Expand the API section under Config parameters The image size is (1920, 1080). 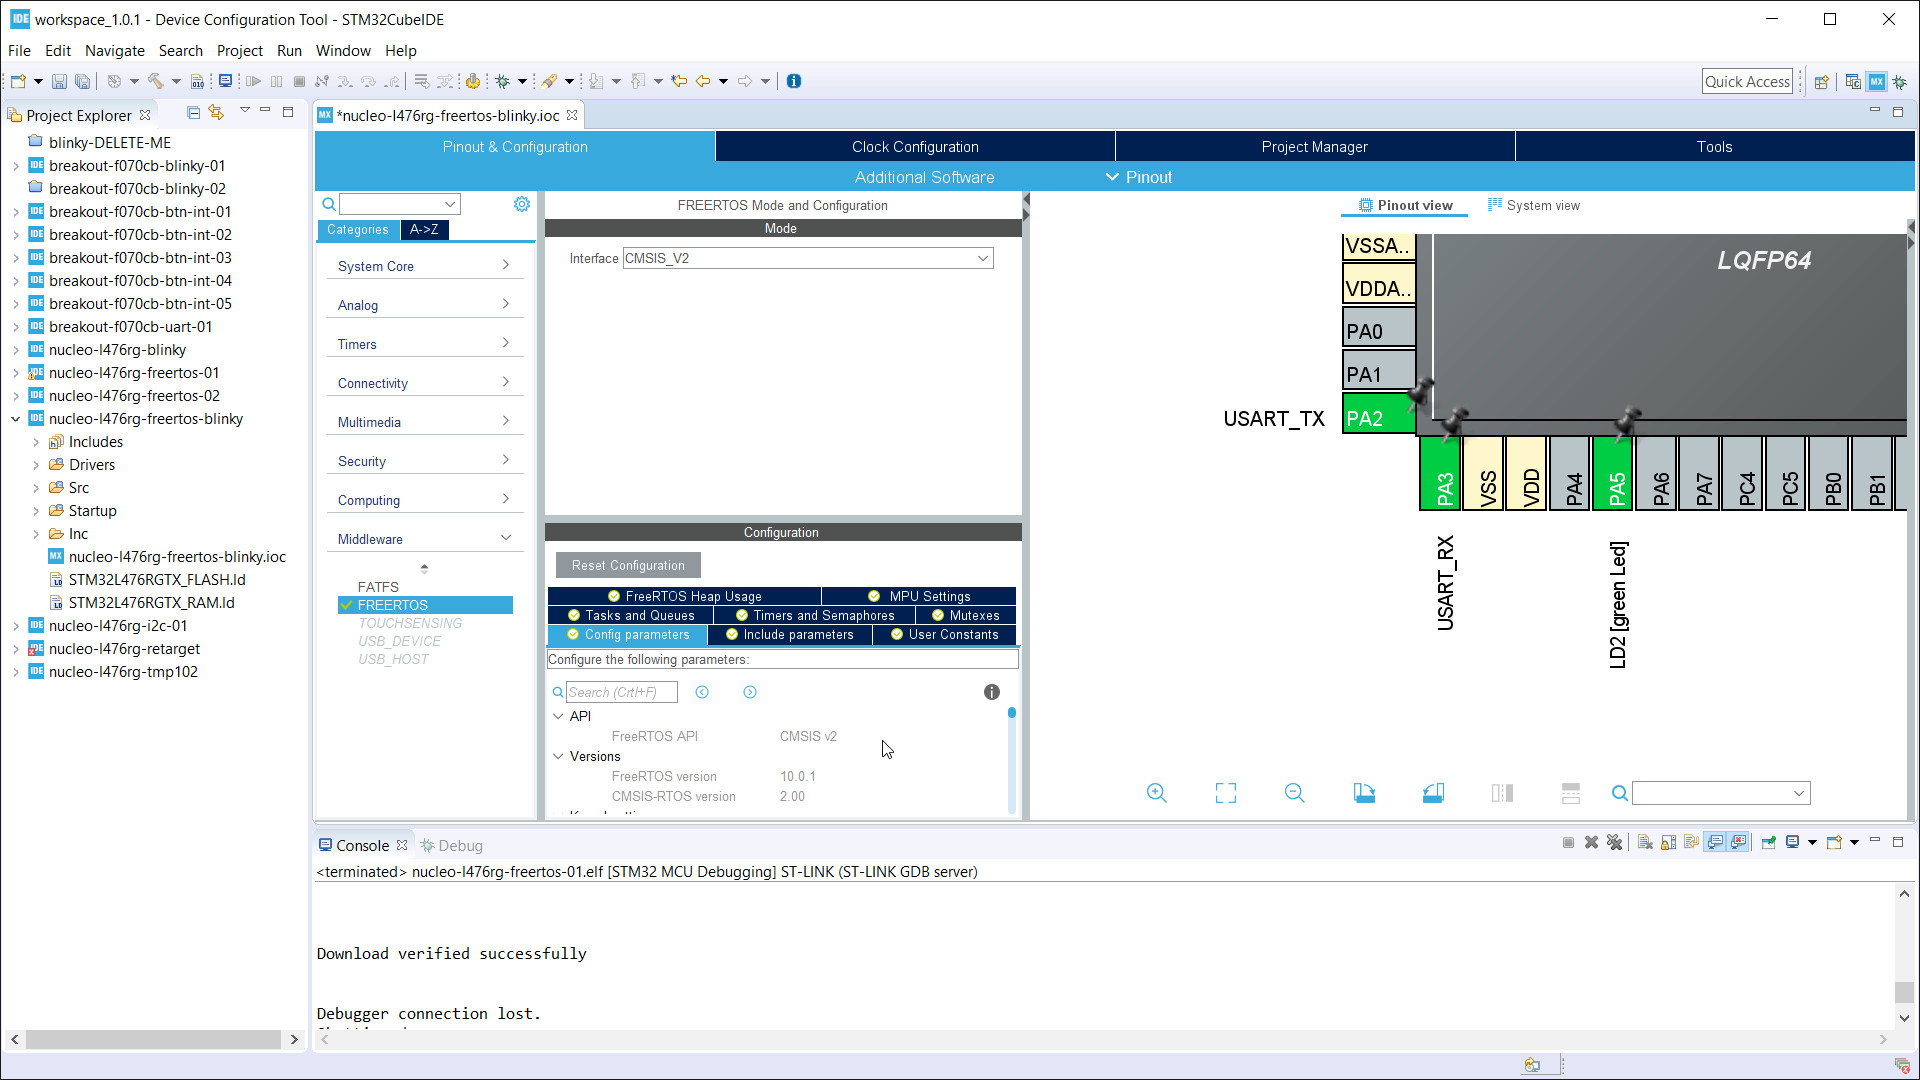pyautogui.click(x=558, y=715)
